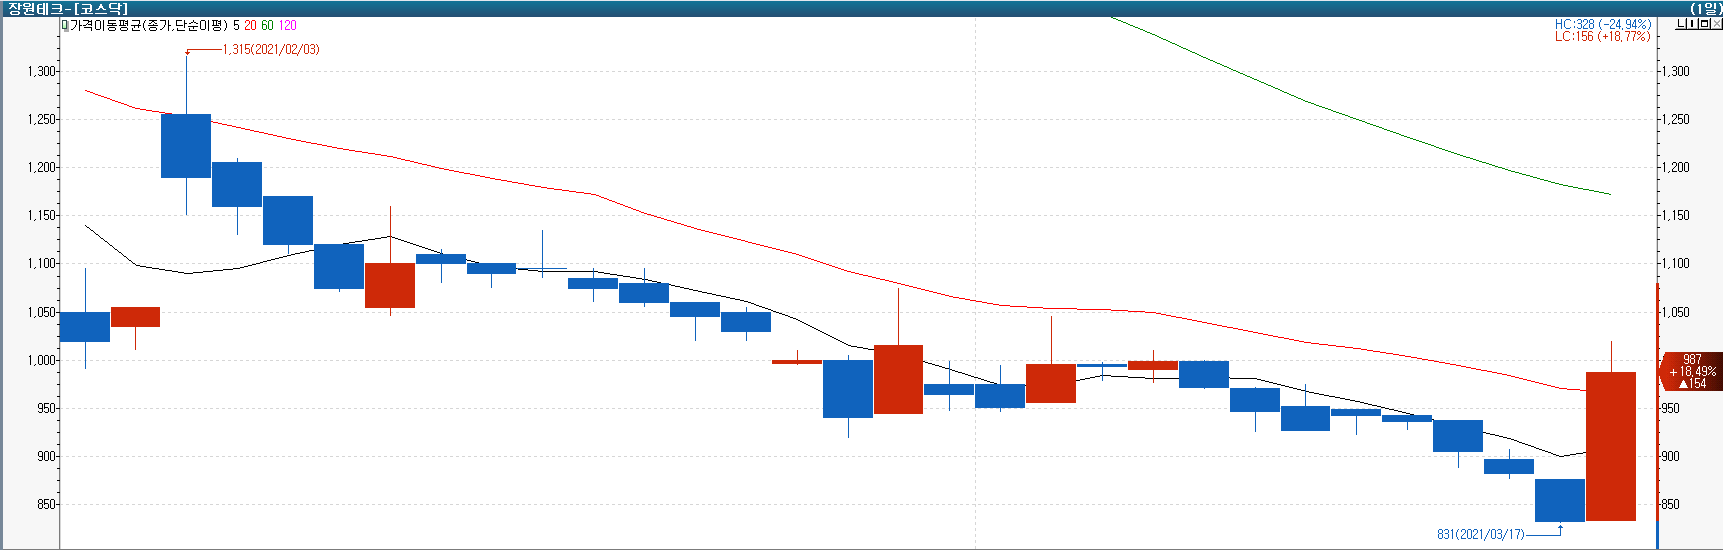
Task: Click the (1일) daily period label
Action: [x=1704, y=8]
